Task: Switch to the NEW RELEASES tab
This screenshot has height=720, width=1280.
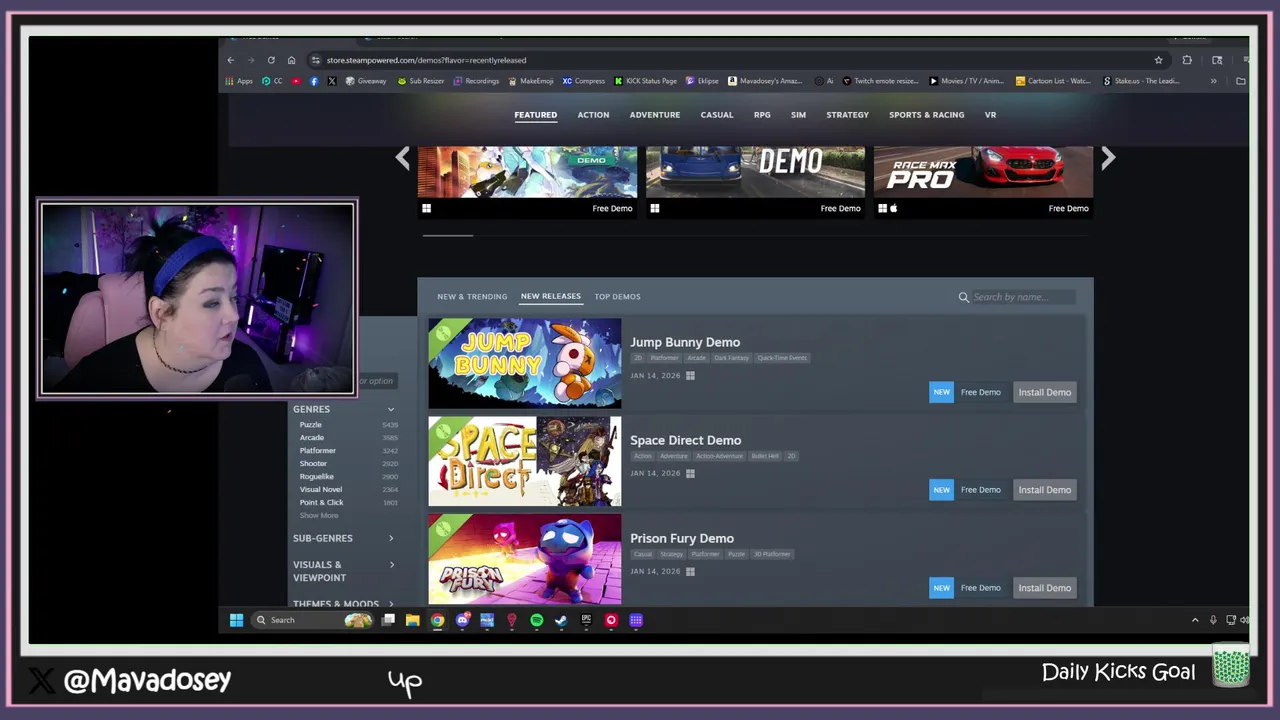Action: tap(550, 297)
